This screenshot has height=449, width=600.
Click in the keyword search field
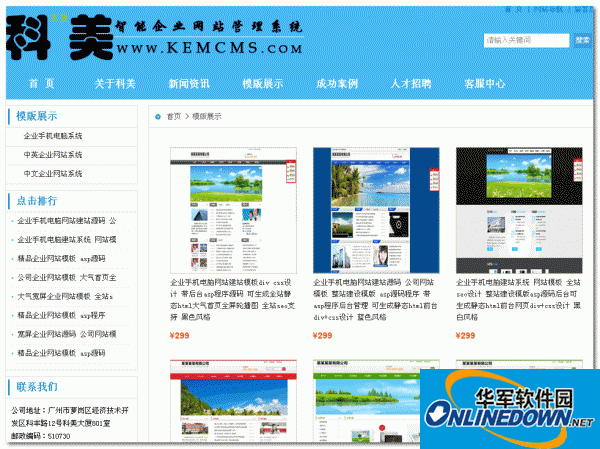click(x=526, y=40)
